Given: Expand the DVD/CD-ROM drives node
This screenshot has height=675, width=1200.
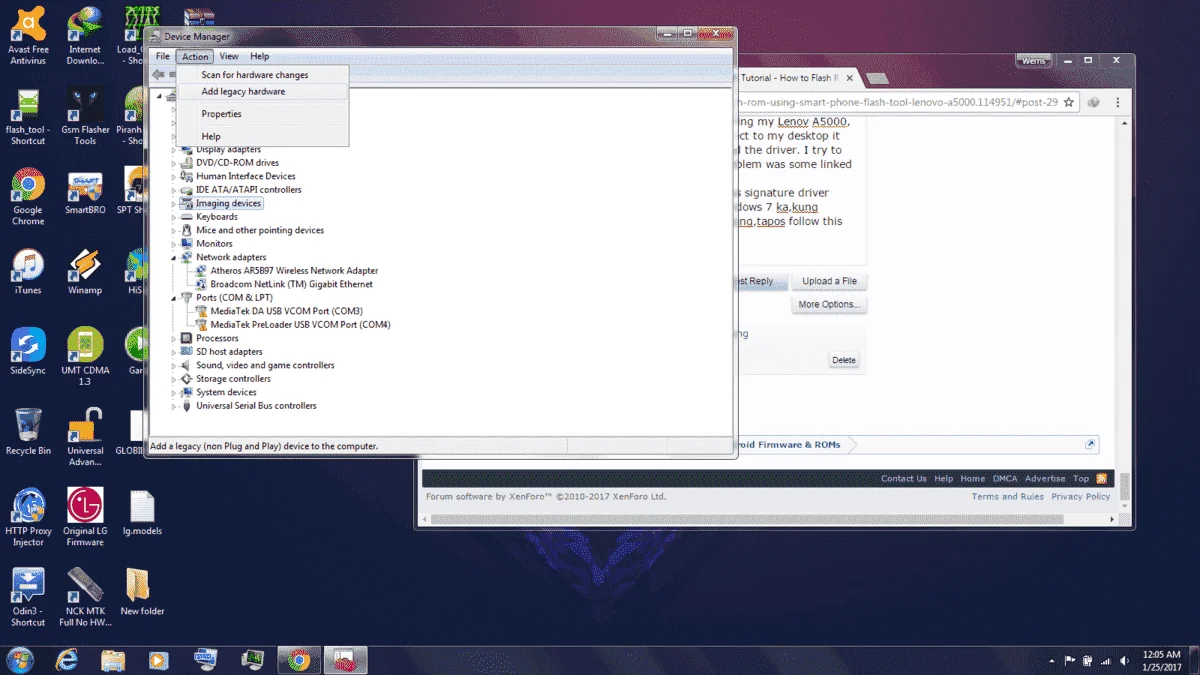Looking at the screenshot, I should pos(174,163).
